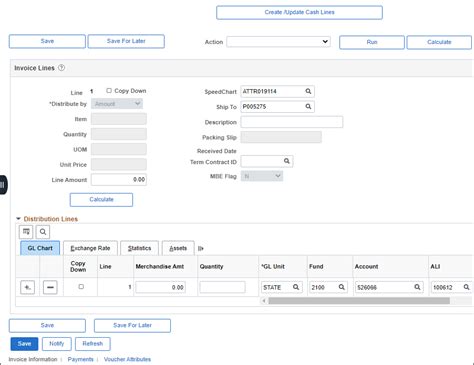Image resolution: width=474 pixels, height=365 pixels.
Task: Add a distribution line with plus button
Action: click(27, 287)
